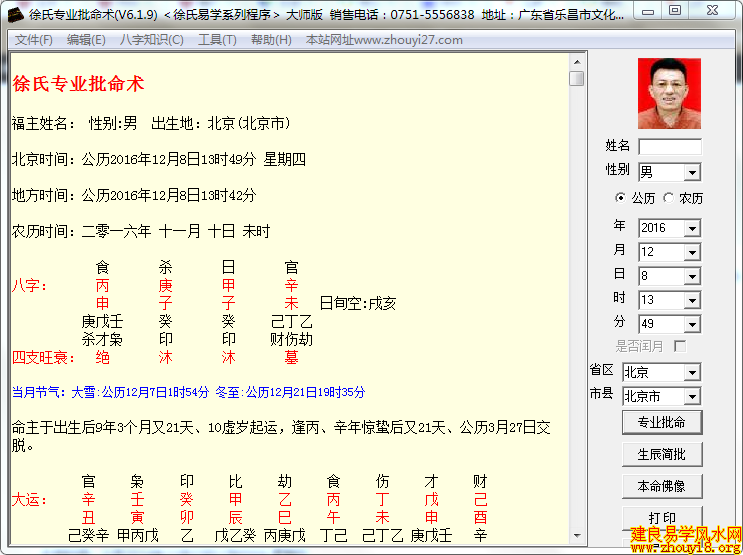Viewport: 743px width, 555px height.
Task: Expand the 性别 dropdown
Action: (x=692, y=173)
